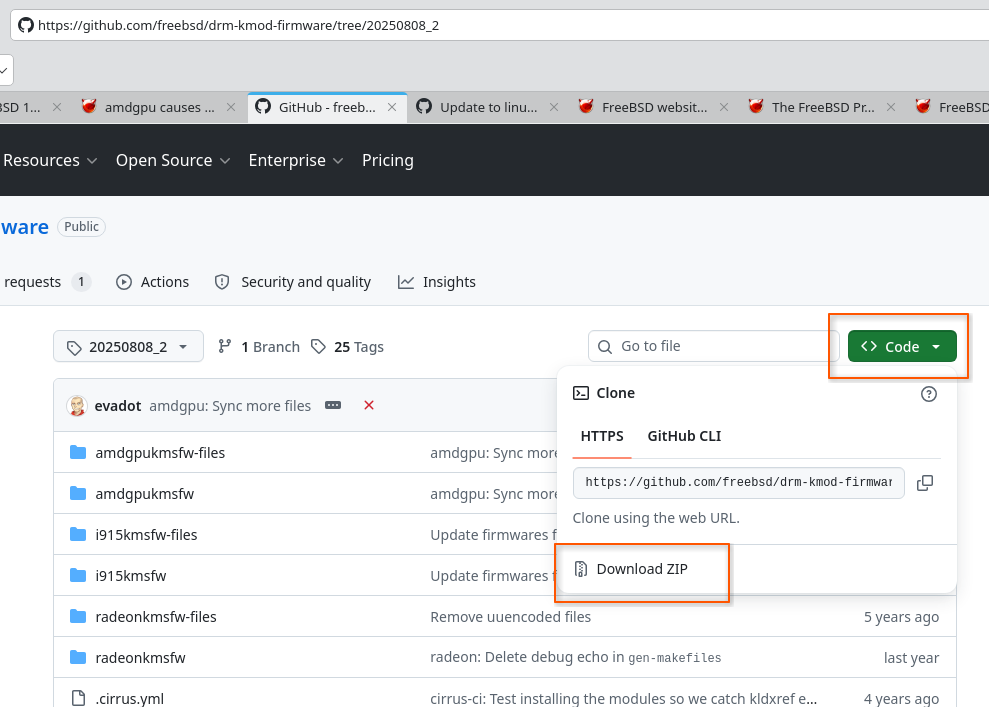Open the .cirrus.yml file
The height and width of the screenshot is (707, 989).
[129, 698]
